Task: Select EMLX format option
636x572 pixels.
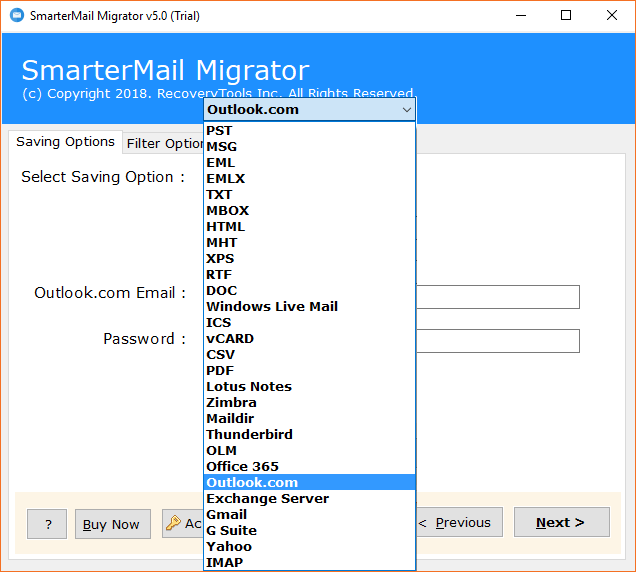Action: tap(309, 178)
